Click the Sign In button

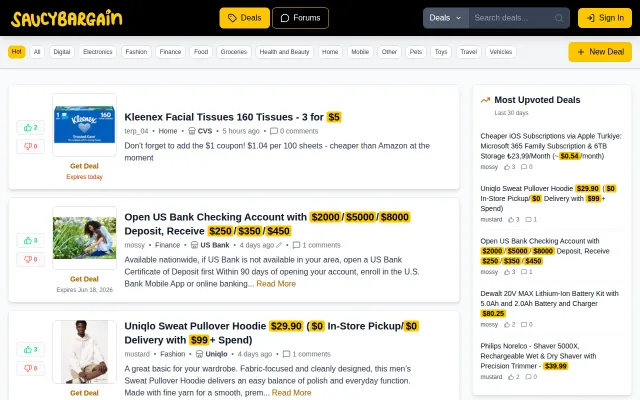pyautogui.click(x=605, y=18)
